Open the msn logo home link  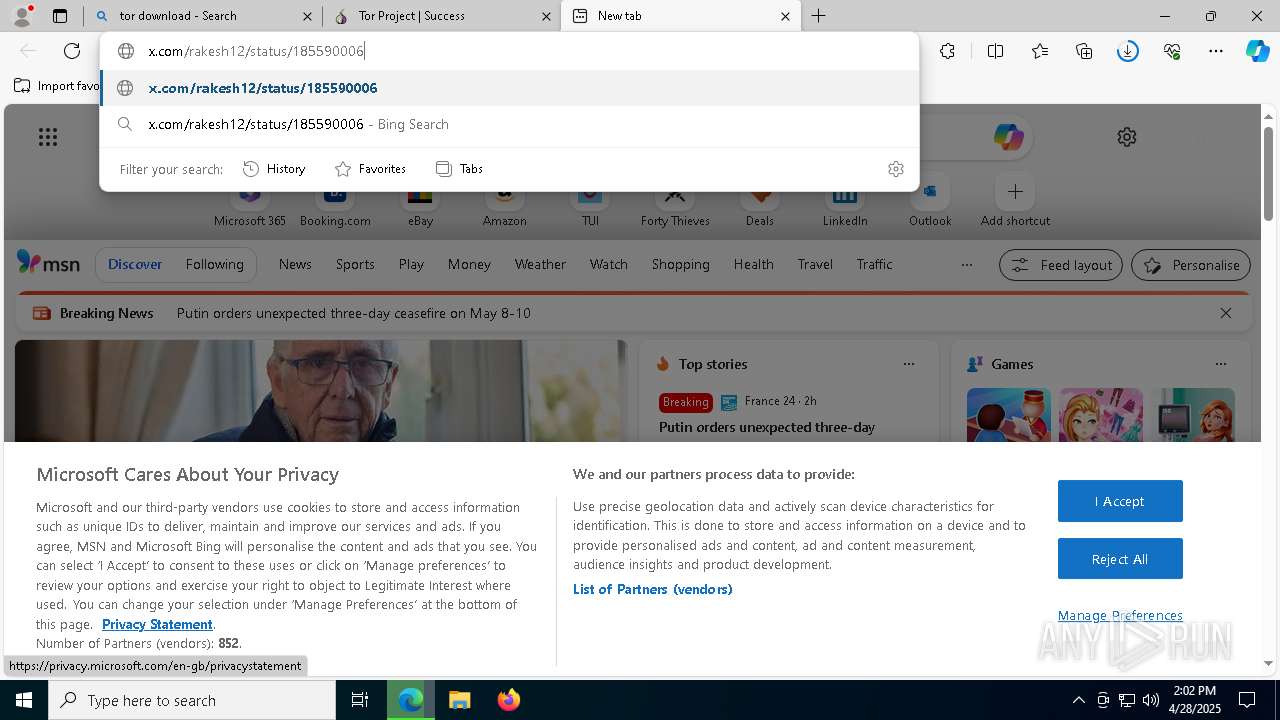point(48,263)
